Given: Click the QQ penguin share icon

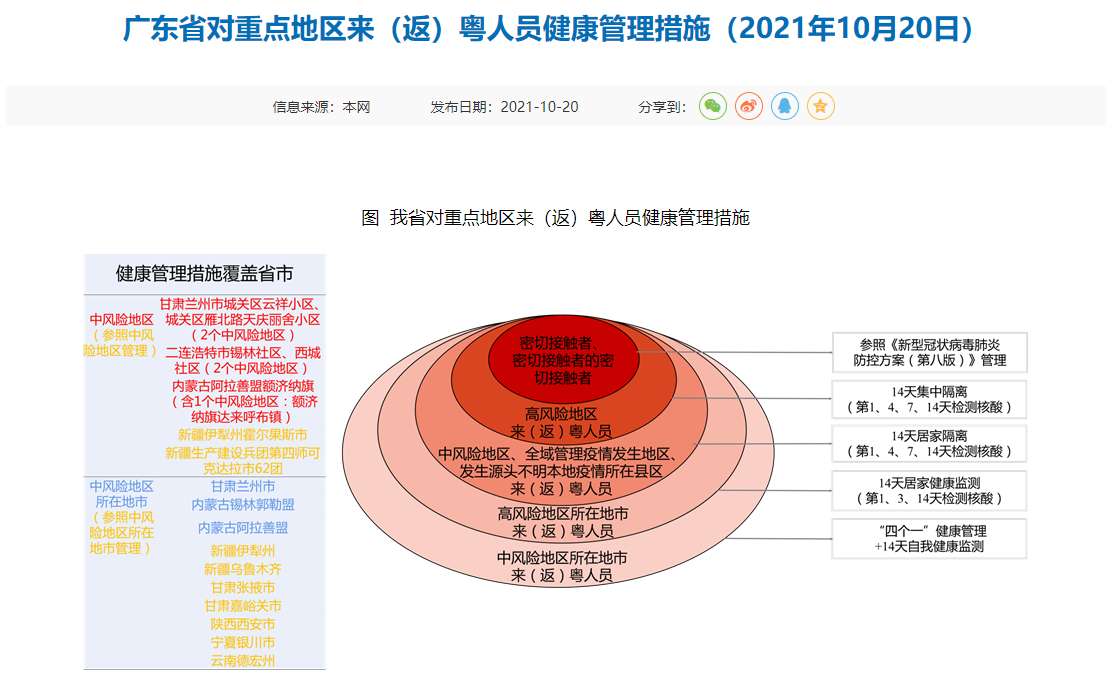Looking at the screenshot, I should [785, 106].
